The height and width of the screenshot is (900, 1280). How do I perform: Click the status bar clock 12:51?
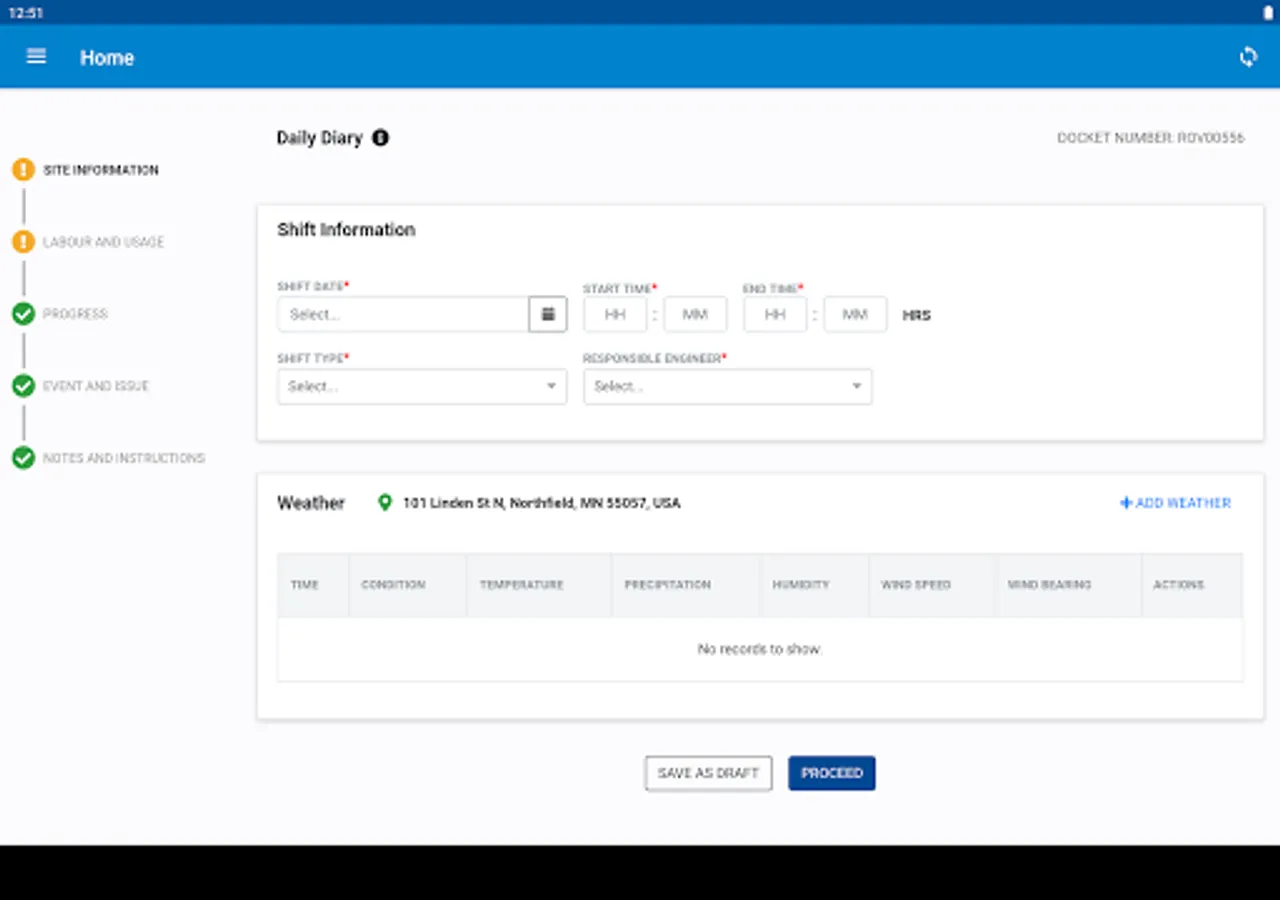coord(26,13)
